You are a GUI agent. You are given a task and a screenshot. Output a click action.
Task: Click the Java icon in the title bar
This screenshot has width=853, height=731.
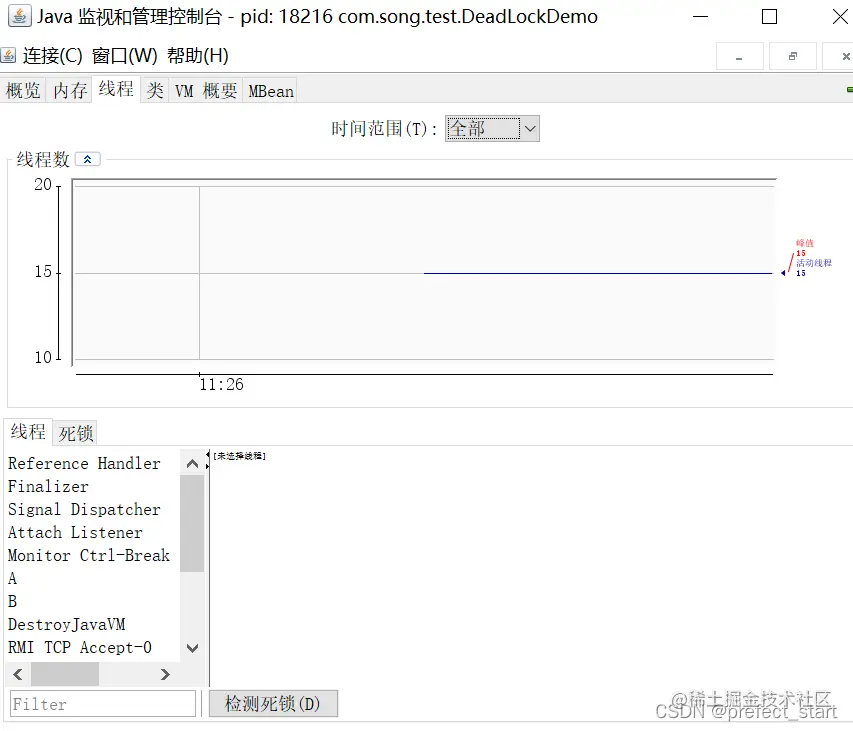click(20, 16)
